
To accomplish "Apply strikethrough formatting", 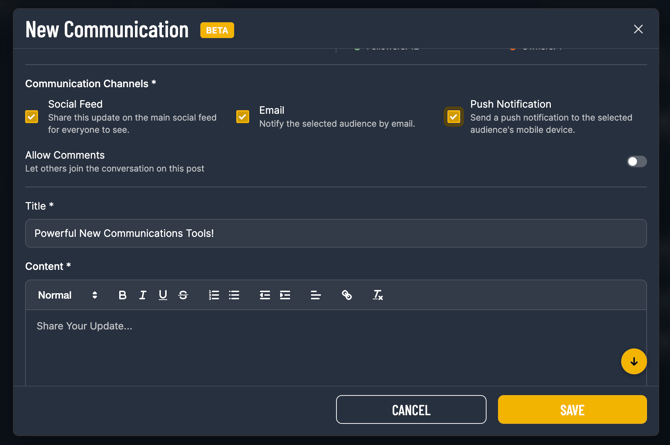I will coord(183,295).
